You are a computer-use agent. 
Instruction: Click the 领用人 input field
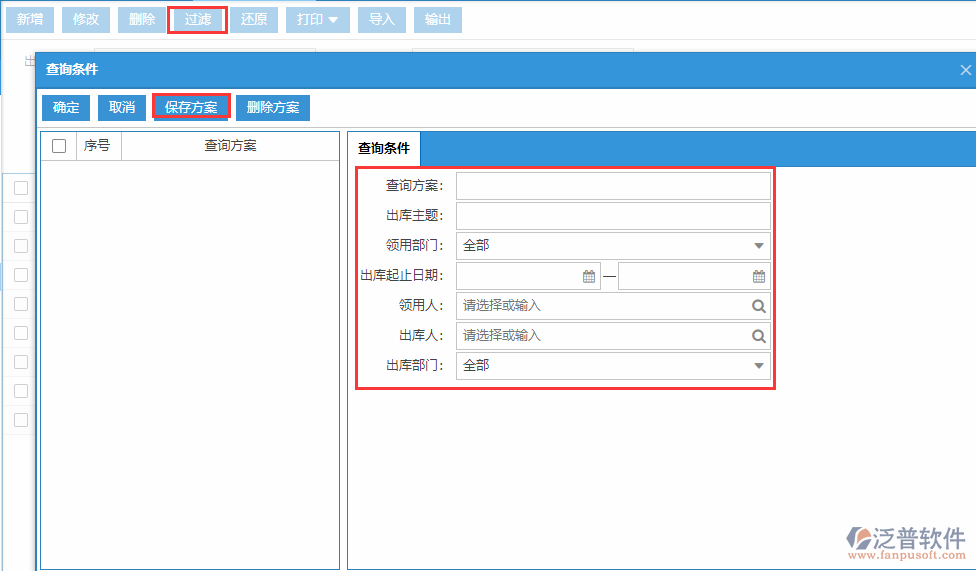pos(613,306)
